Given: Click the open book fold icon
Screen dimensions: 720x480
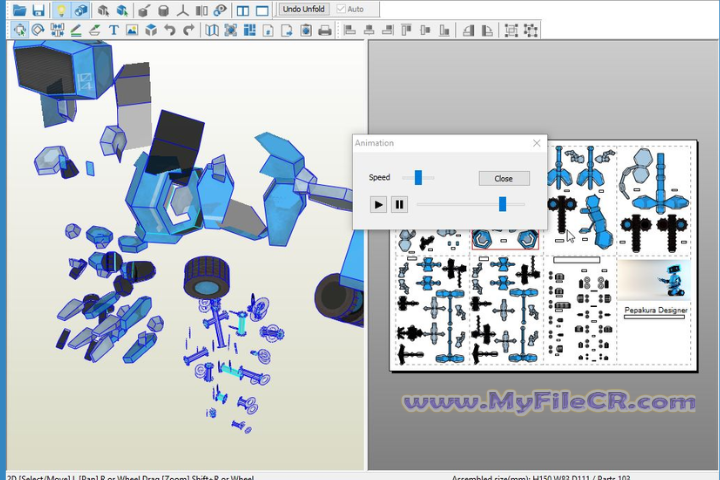Looking at the screenshot, I should click(212, 30).
